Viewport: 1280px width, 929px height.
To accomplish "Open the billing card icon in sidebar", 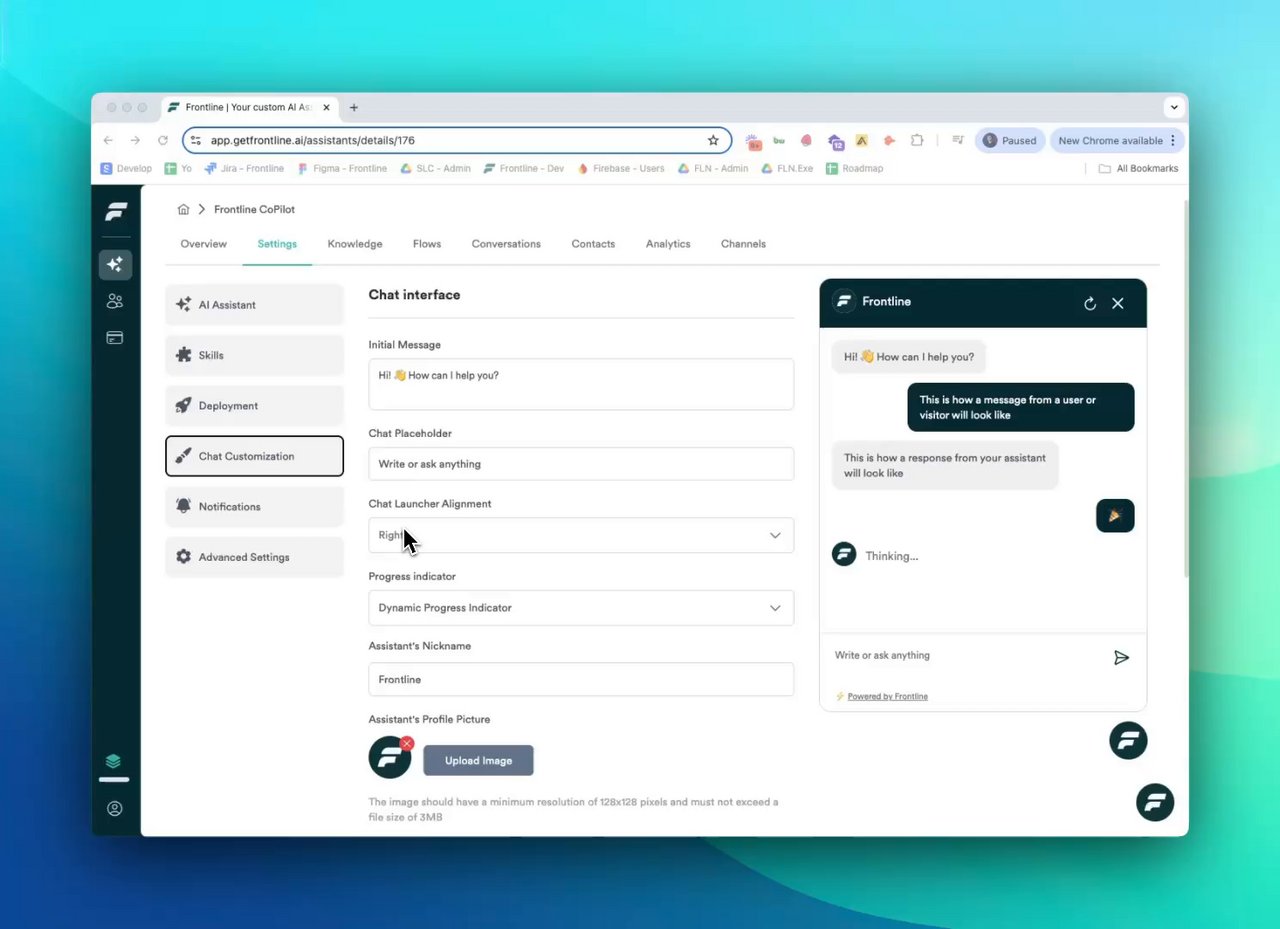I will [x=115, y=338].
